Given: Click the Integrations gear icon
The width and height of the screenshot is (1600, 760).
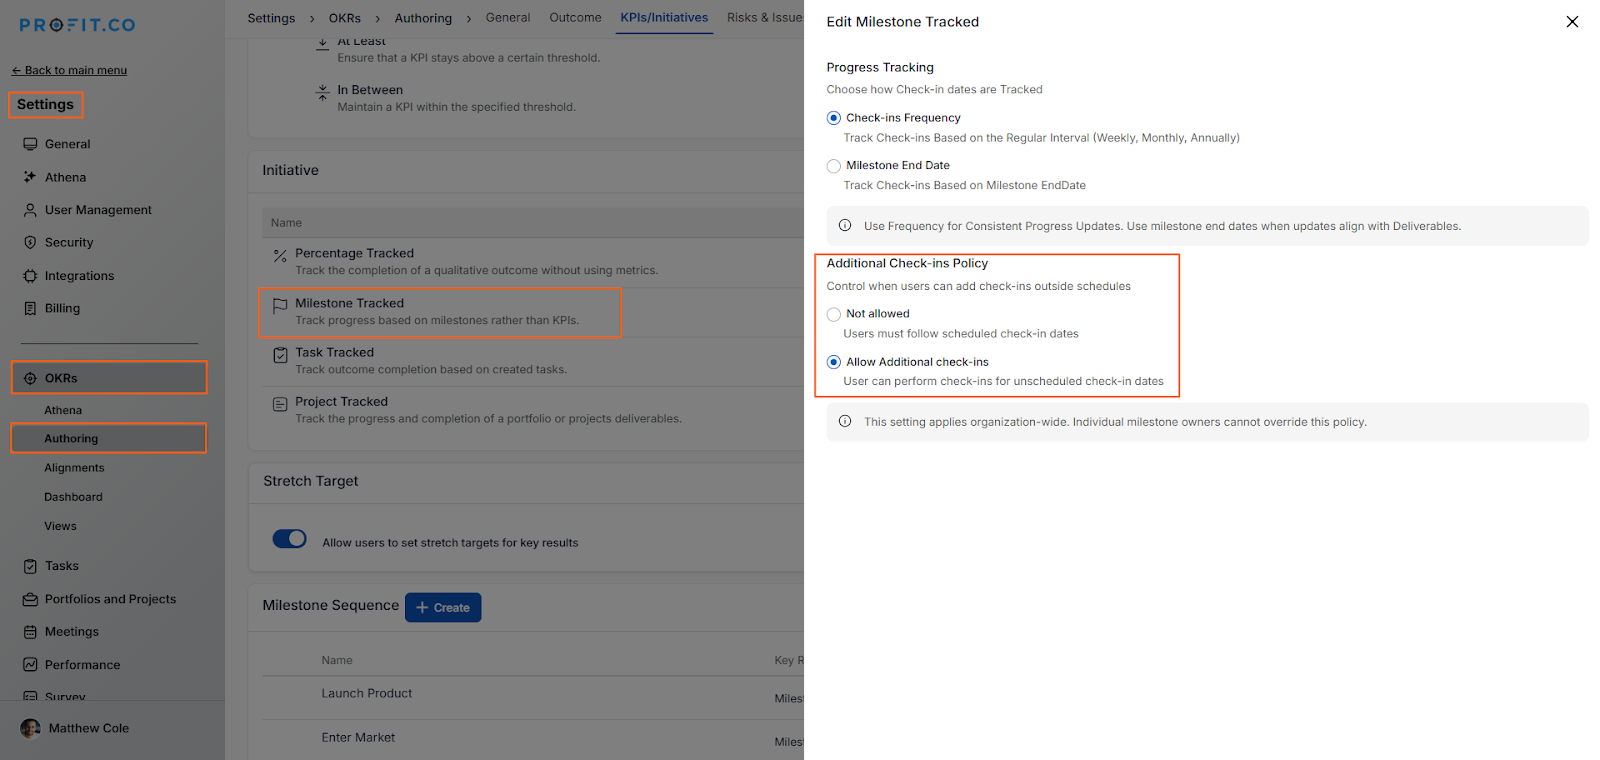Looking at the screenshot, I should 30,276.
